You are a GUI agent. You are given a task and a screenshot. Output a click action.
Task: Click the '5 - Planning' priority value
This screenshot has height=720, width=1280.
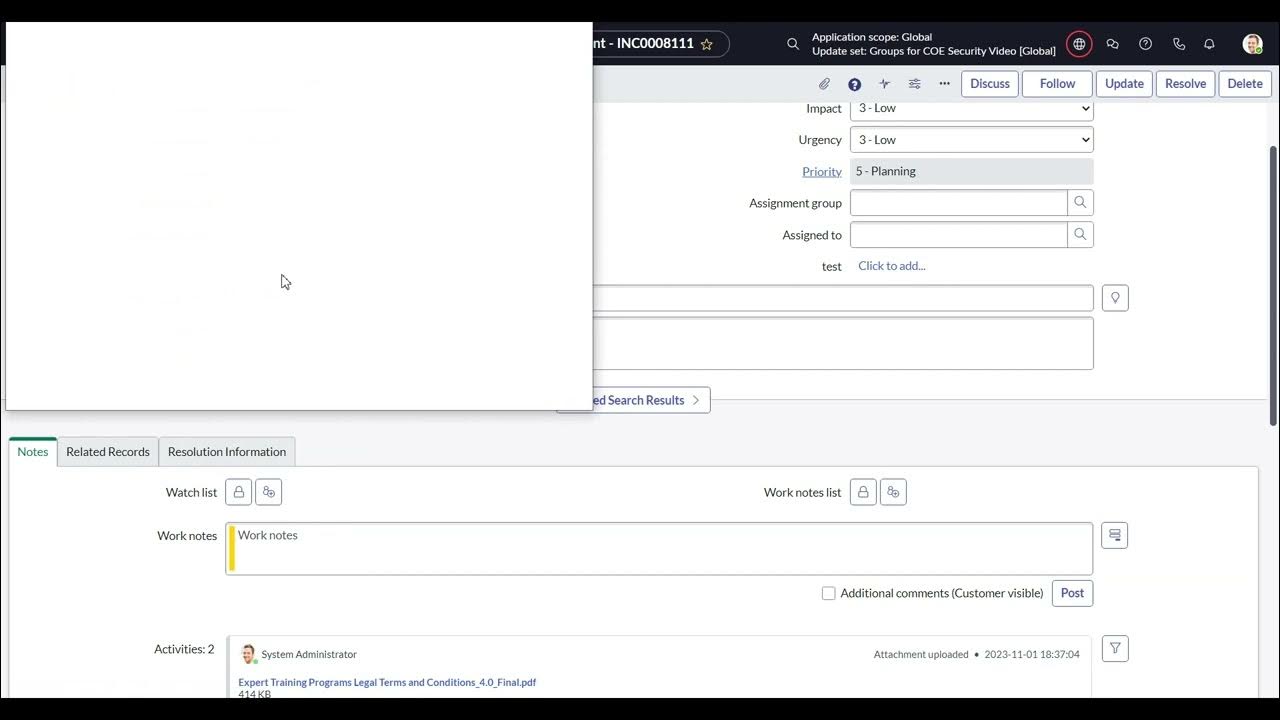coord(971,172)
